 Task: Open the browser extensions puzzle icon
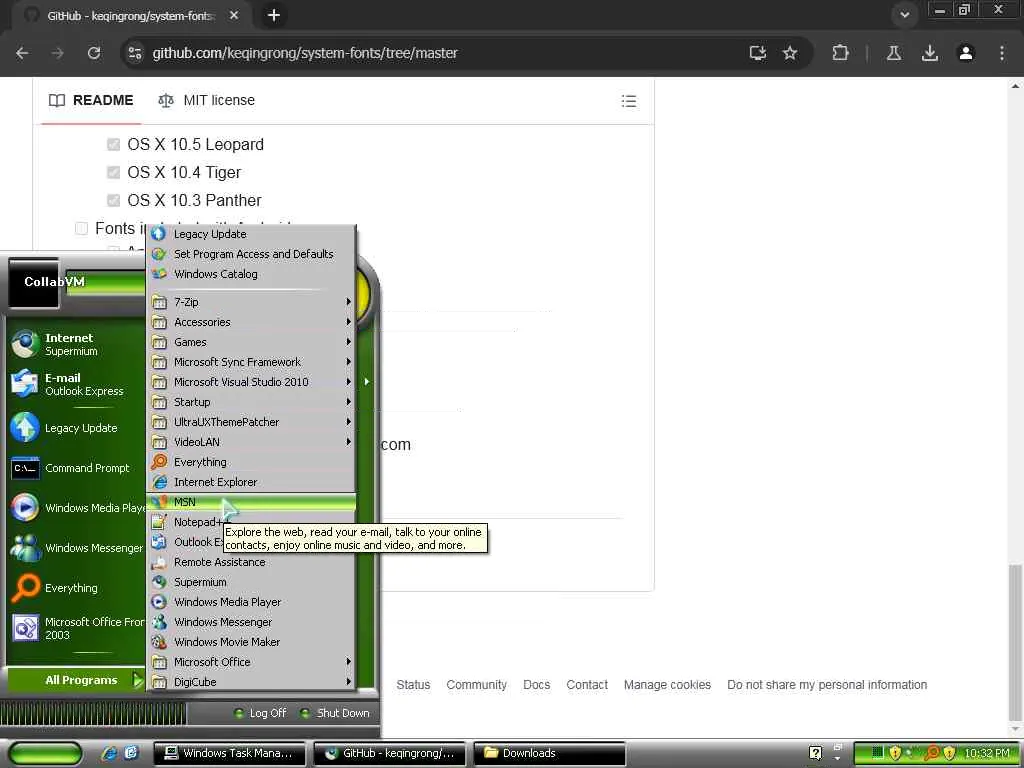[x=840, y=53]
